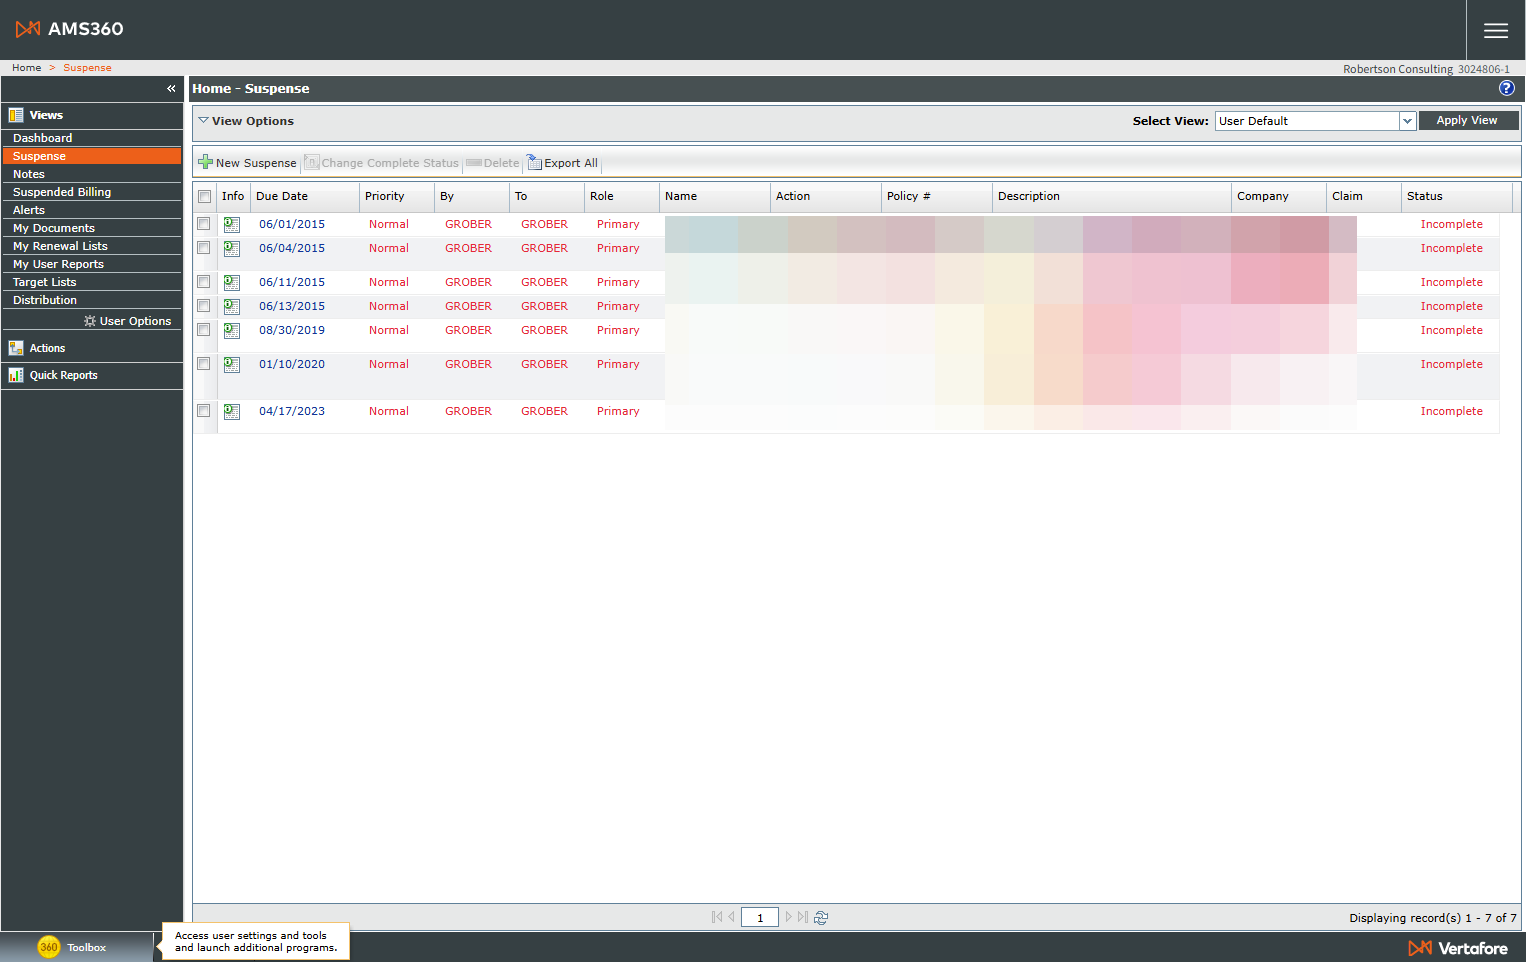Go to the next page of records
Viewport: 1526px width, 962px height.
click(x=788, y=917)
